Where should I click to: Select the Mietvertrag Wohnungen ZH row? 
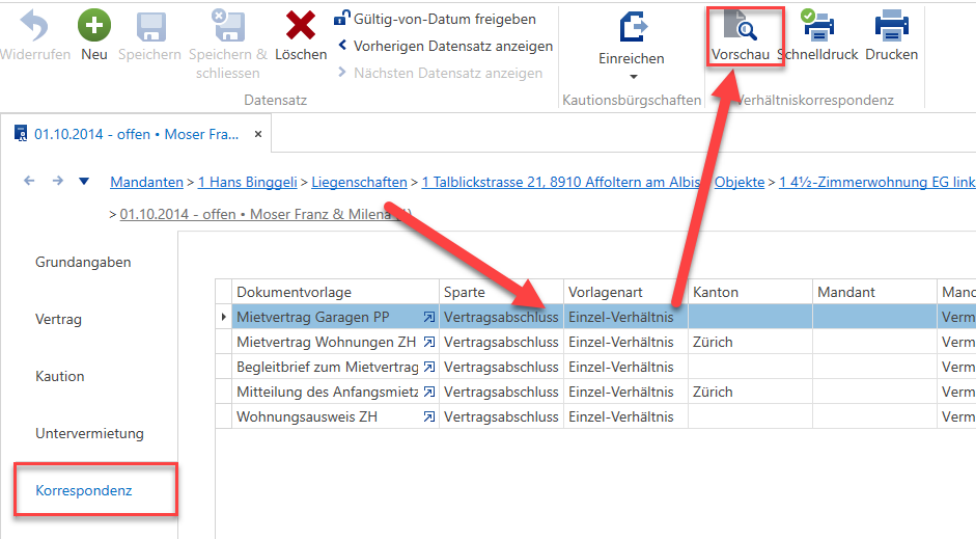click(596, 342)
